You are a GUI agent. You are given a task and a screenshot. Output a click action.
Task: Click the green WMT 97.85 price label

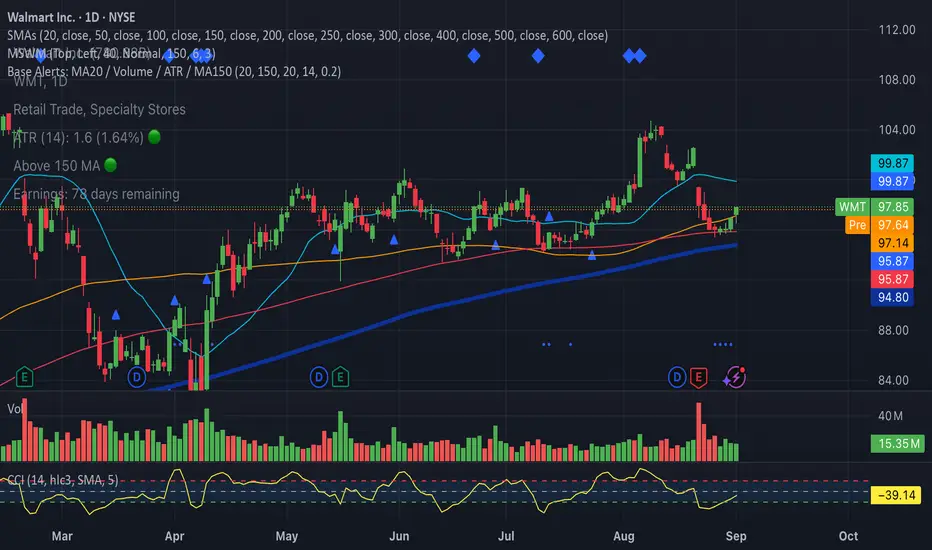(x=874, y=207)
